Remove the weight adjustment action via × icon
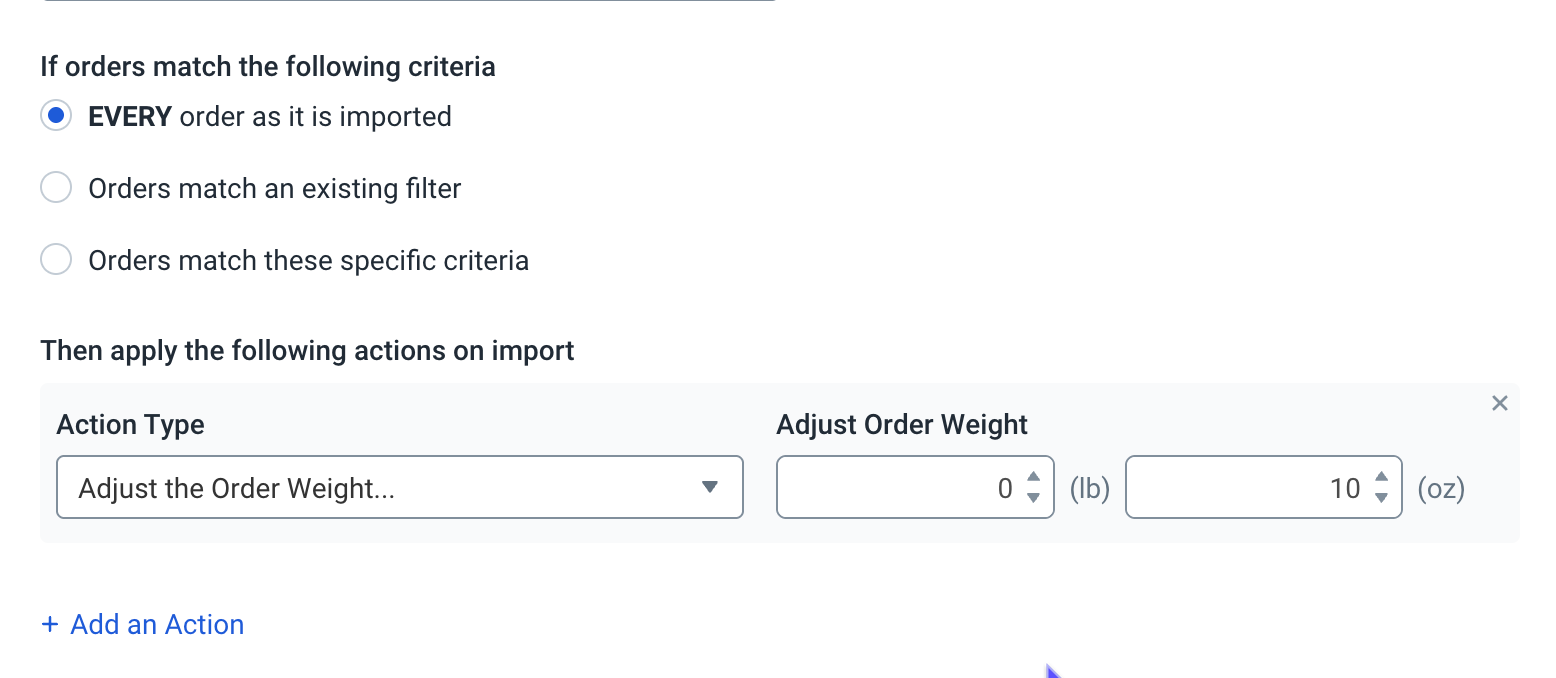This screenshot has height=678, width=1556. 1499,403
